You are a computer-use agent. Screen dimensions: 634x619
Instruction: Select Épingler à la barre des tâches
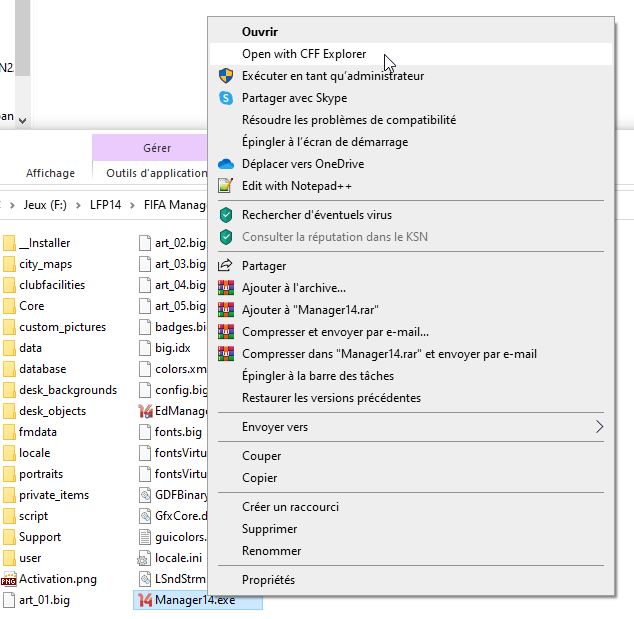[411, 376]
